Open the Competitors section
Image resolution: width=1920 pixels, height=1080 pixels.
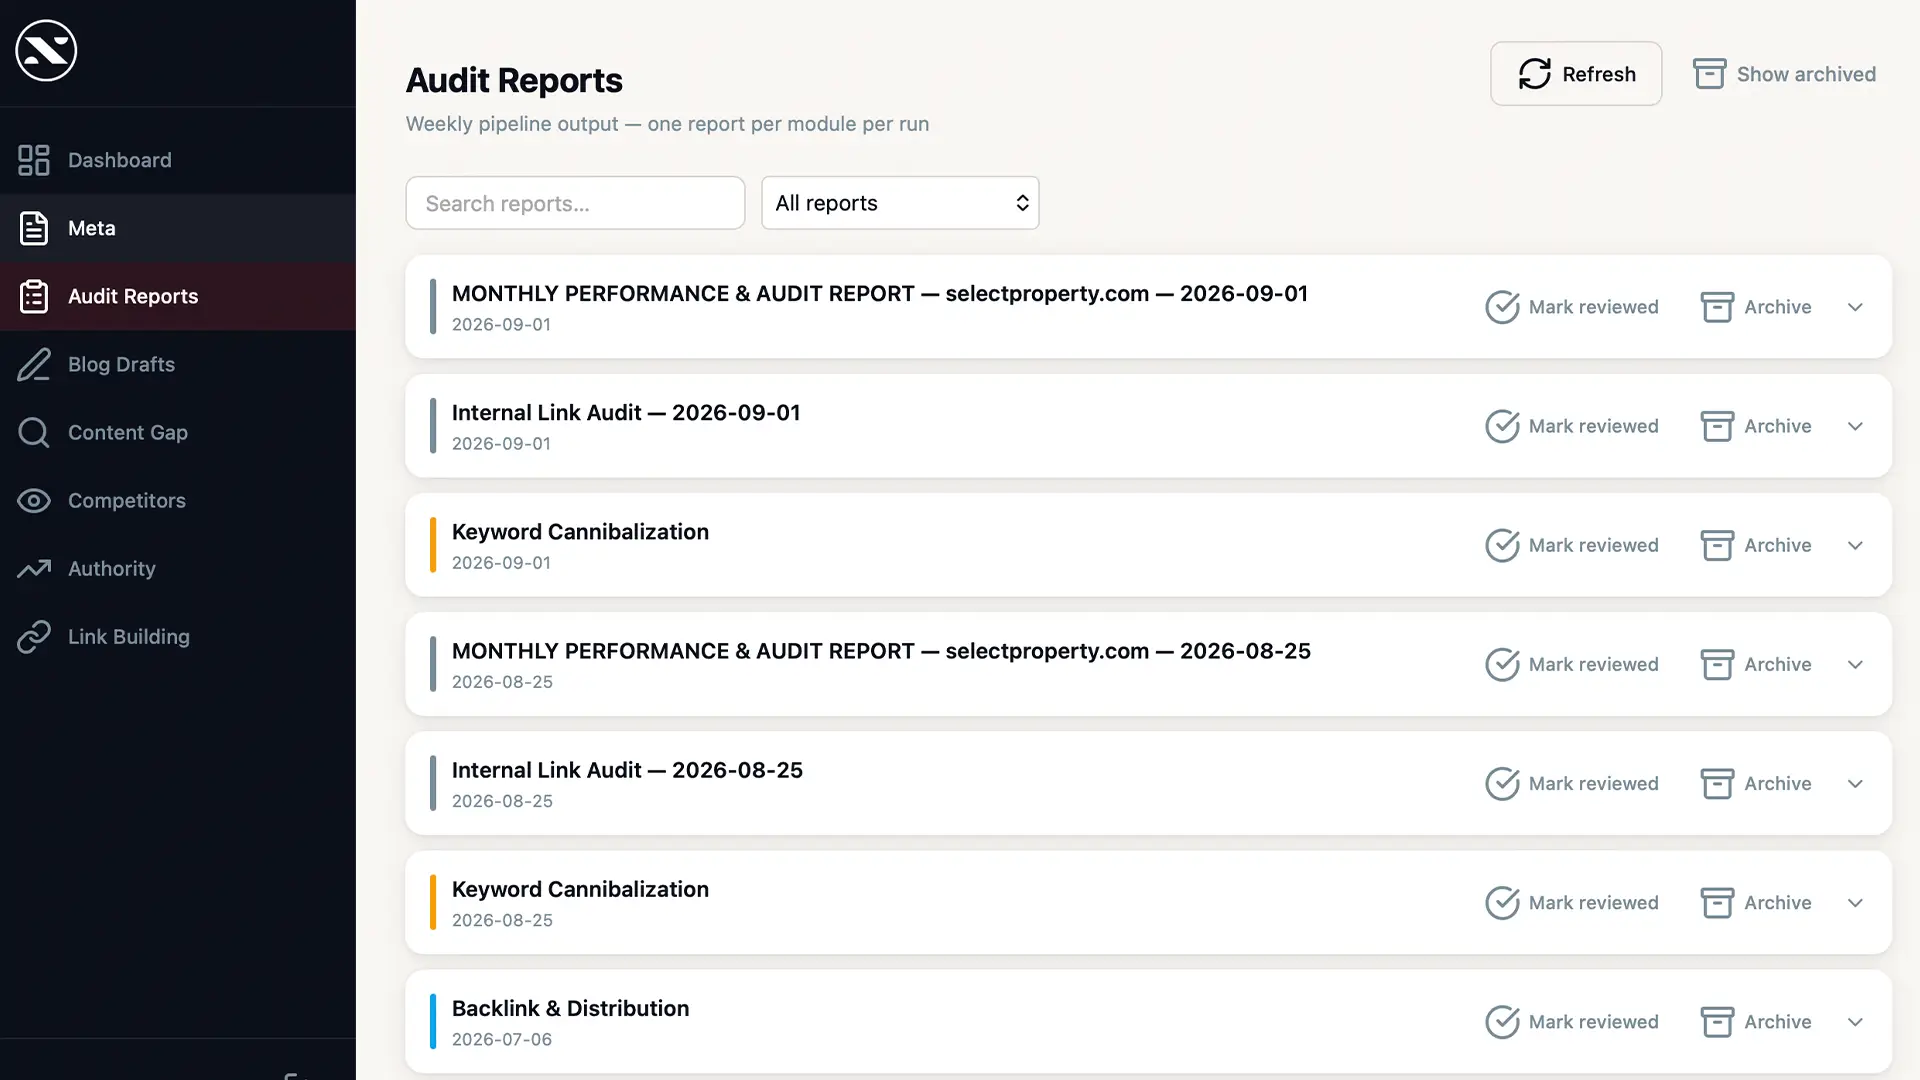pyautogui.click(x=178, y=500)
